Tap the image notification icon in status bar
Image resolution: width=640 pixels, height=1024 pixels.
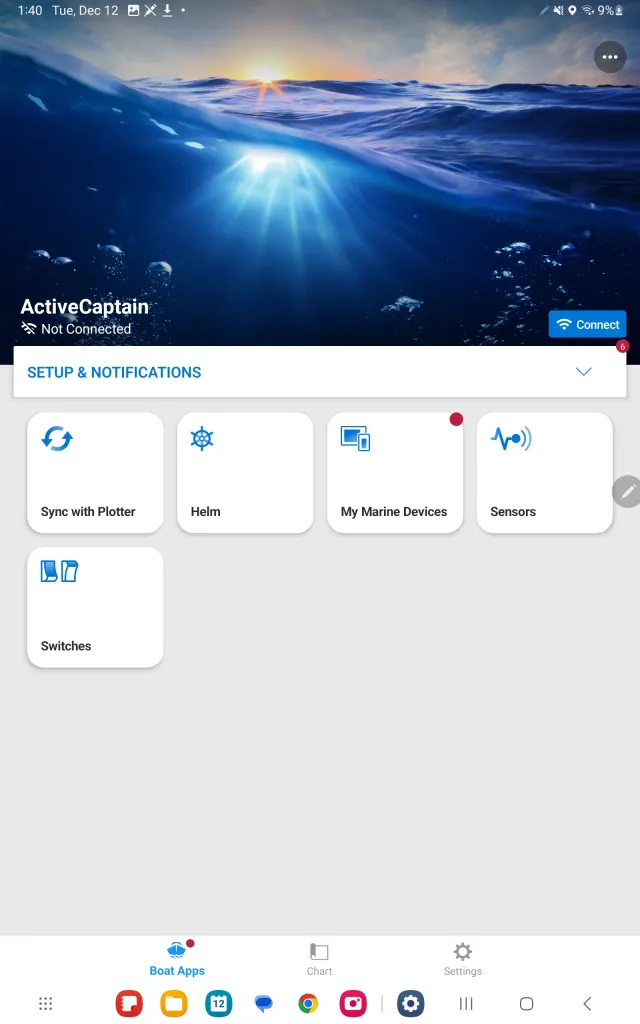[133, 10]
